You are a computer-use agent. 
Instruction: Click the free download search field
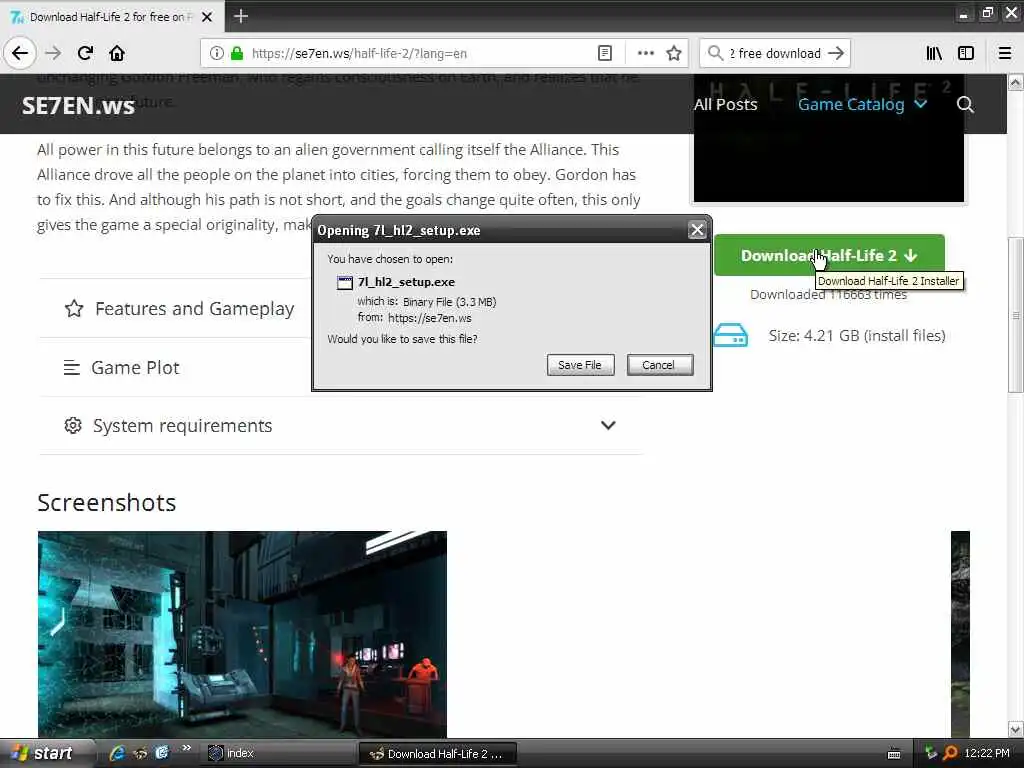[775, 54]
